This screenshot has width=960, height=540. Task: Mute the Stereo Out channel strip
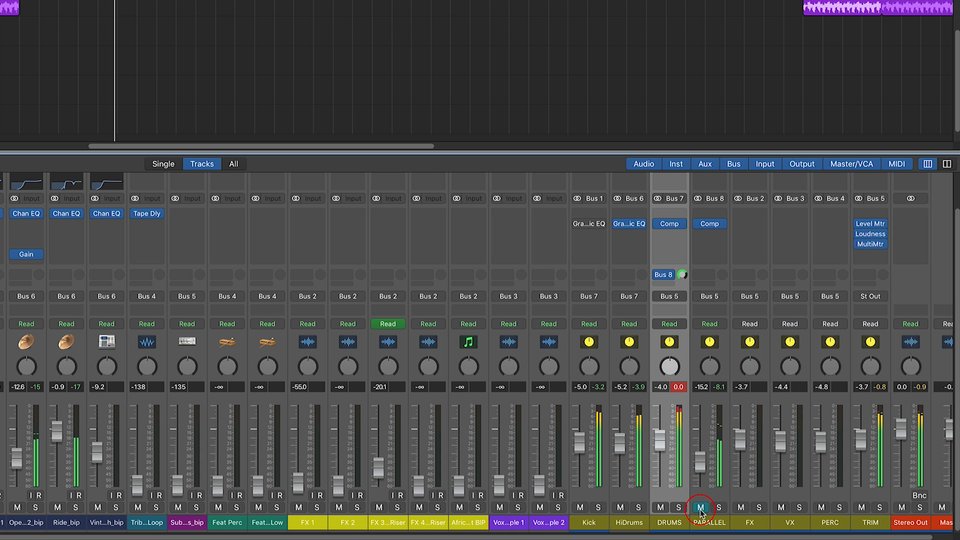point(901,508)
